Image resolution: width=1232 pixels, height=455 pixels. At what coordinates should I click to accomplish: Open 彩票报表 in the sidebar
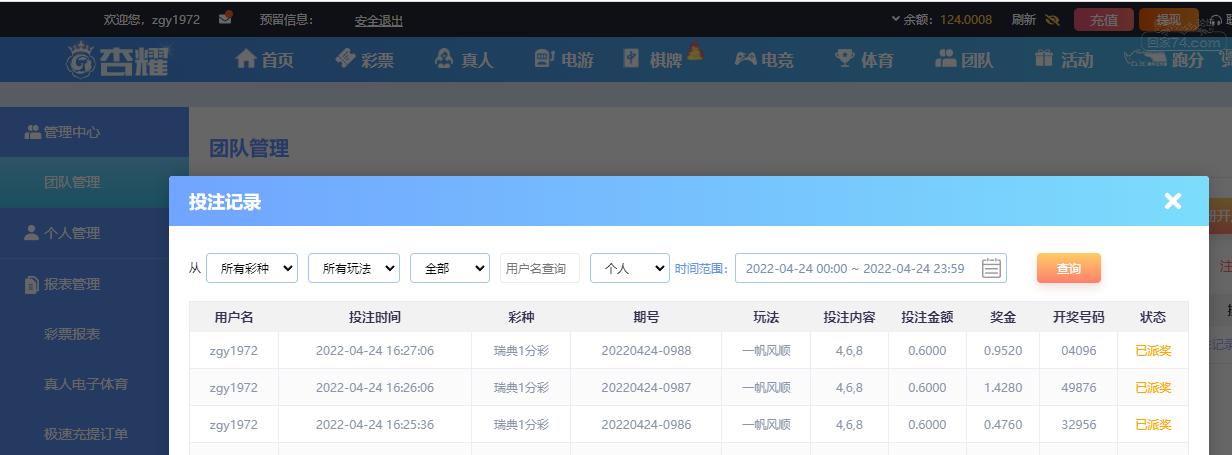coord(72,334)
